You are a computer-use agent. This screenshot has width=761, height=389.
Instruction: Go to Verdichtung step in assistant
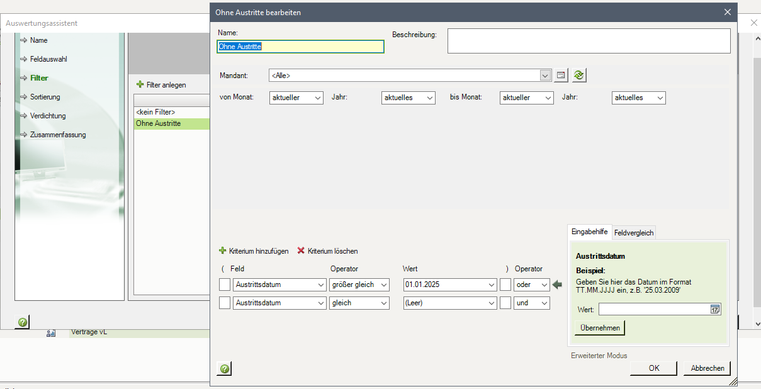click(48, 115)
